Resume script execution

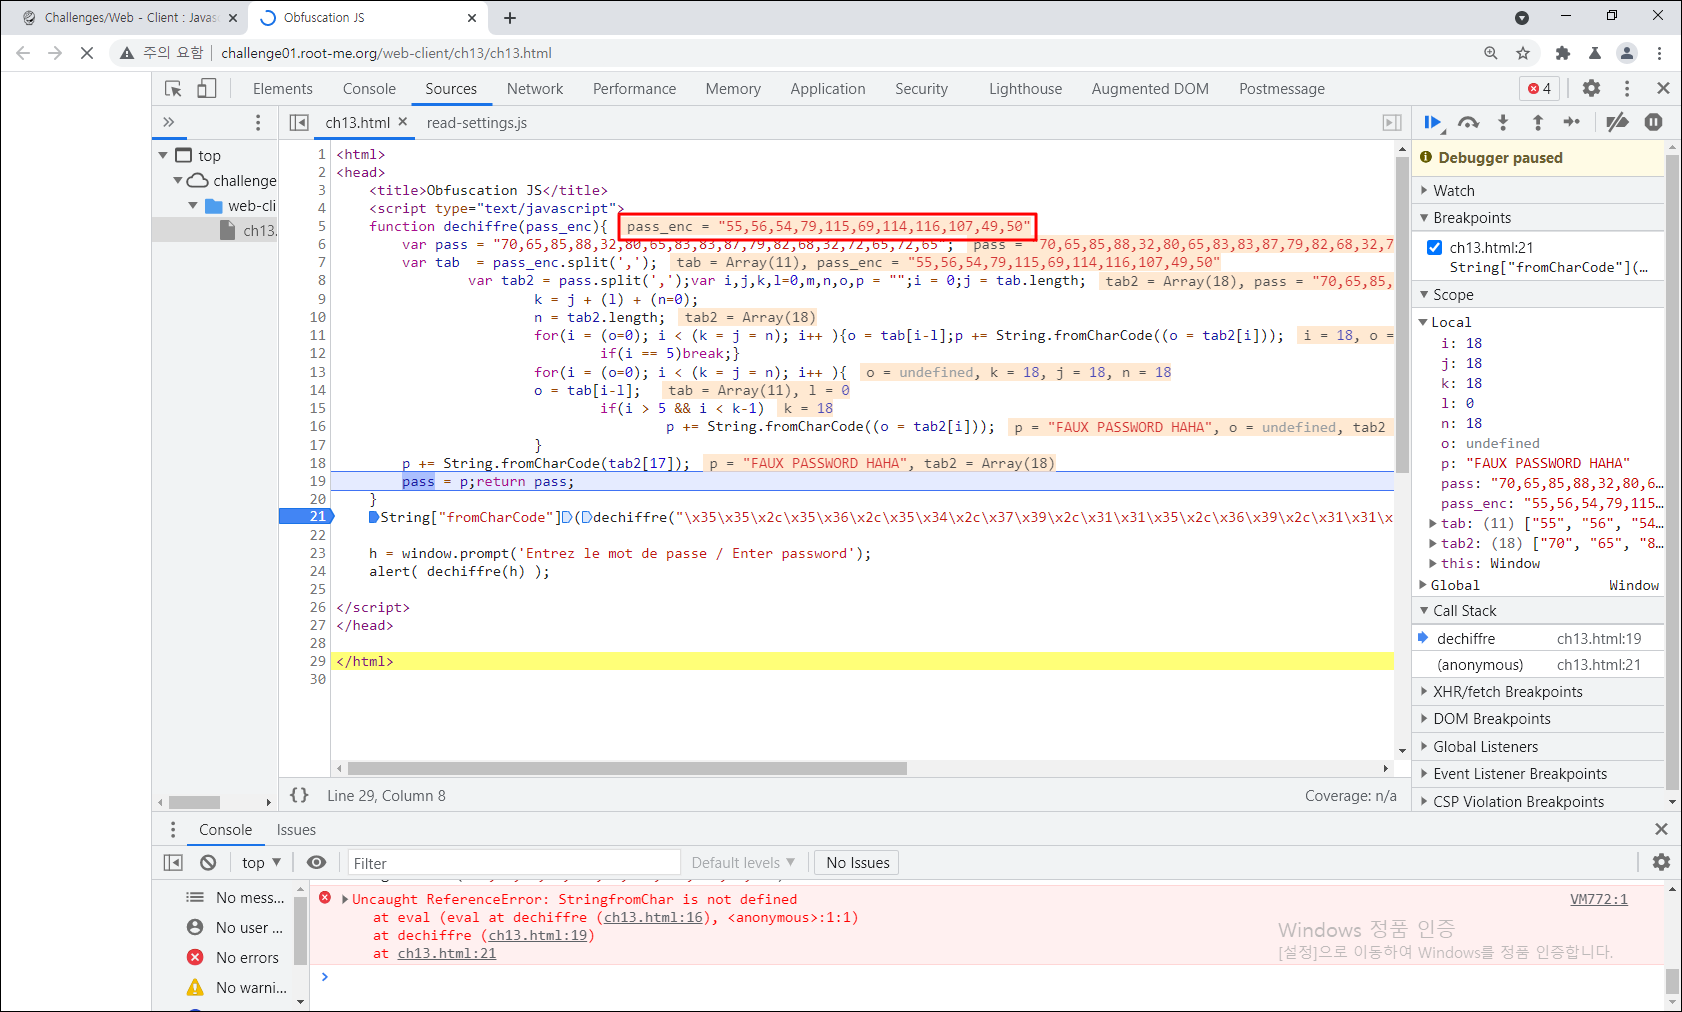pos(1433,122)
